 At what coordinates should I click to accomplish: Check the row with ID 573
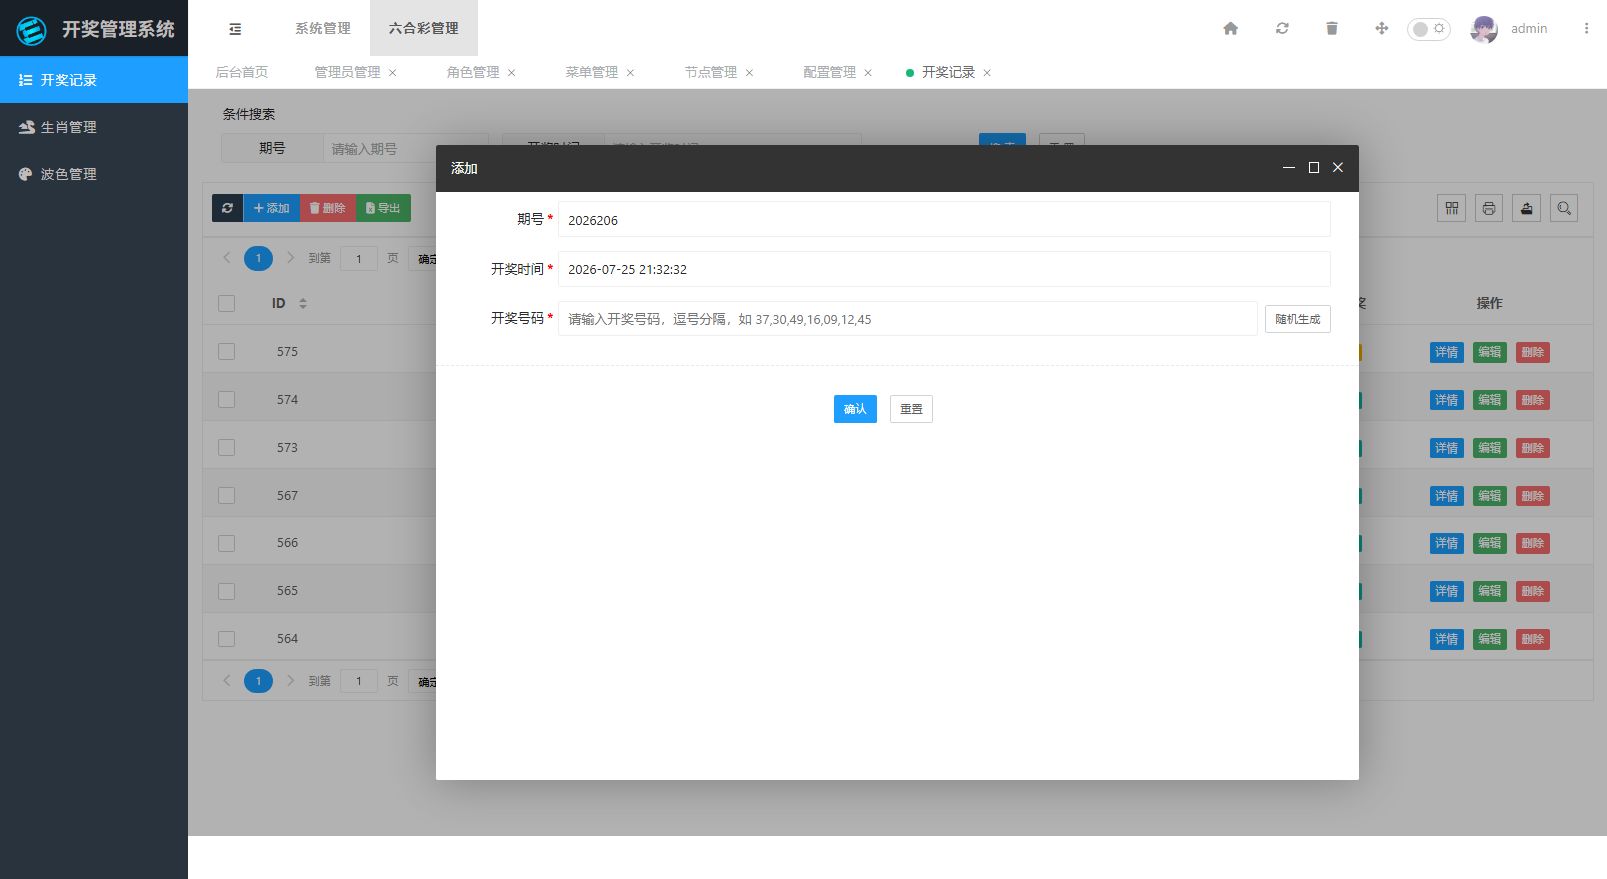[227, 447]
